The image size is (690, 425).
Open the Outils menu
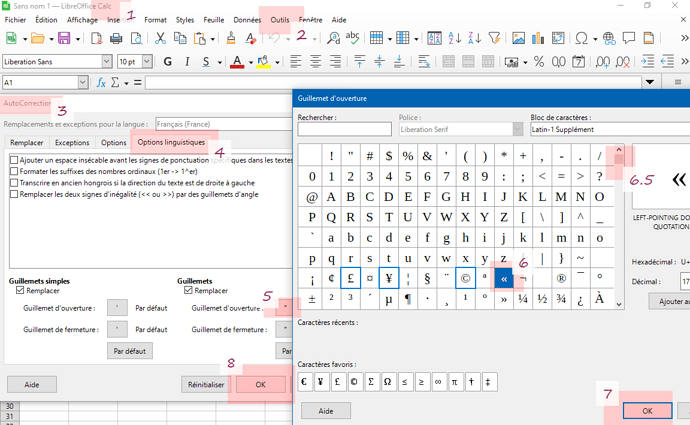[x=280, y=19]
